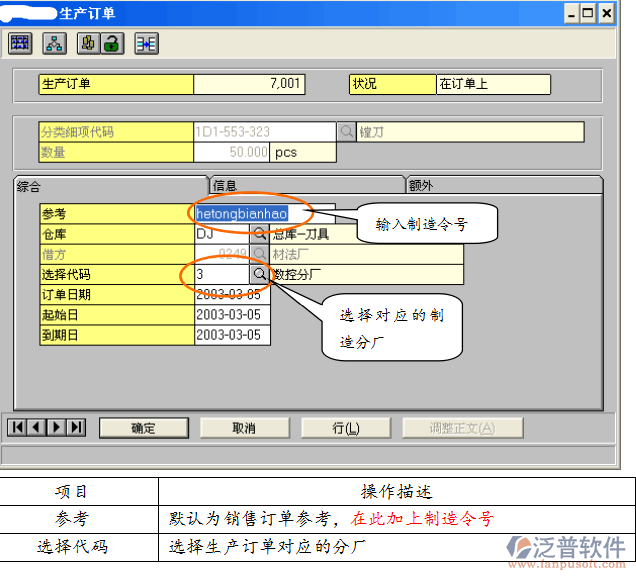Click table header 操作描述
Screen dimensions: 636x580
396,492
